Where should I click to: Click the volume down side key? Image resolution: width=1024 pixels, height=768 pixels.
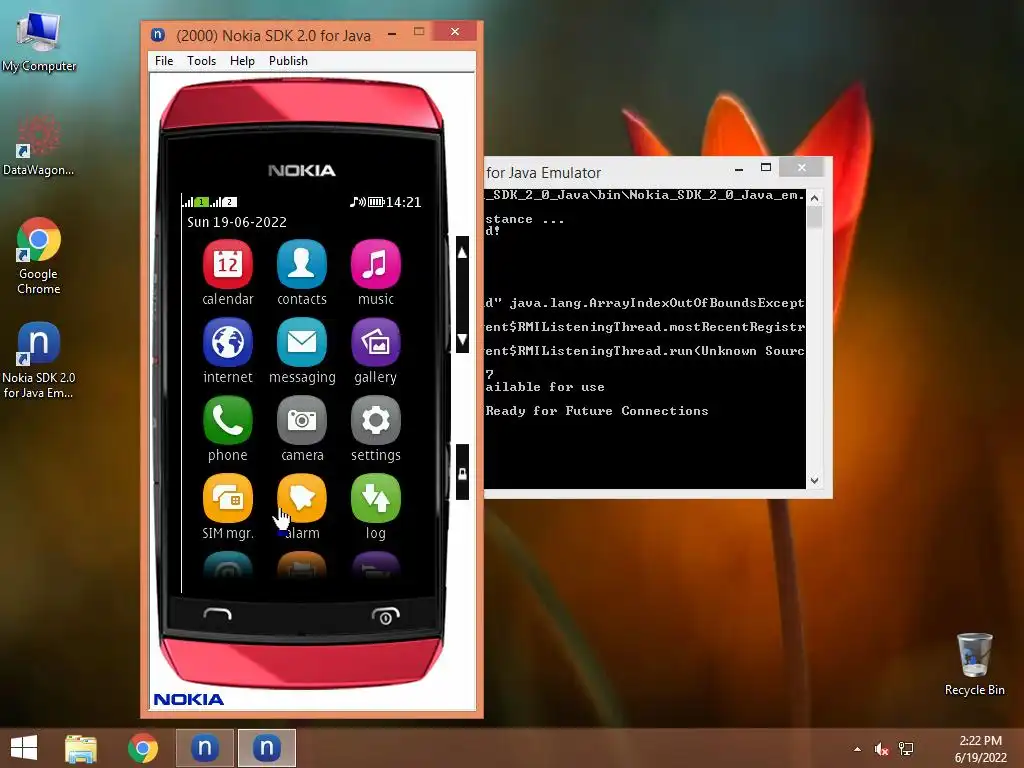coord(462,340)
